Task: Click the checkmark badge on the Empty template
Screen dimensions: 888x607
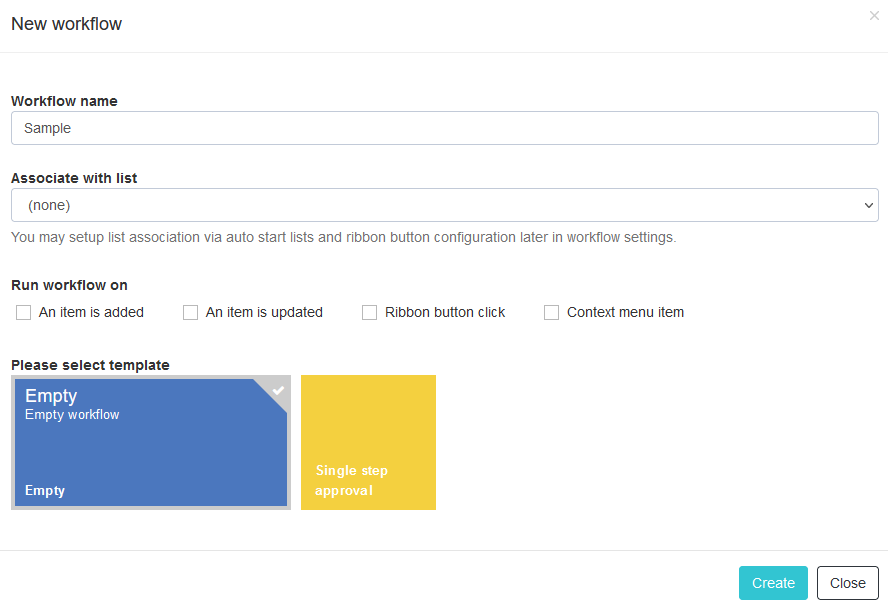Action: [278, 390]
